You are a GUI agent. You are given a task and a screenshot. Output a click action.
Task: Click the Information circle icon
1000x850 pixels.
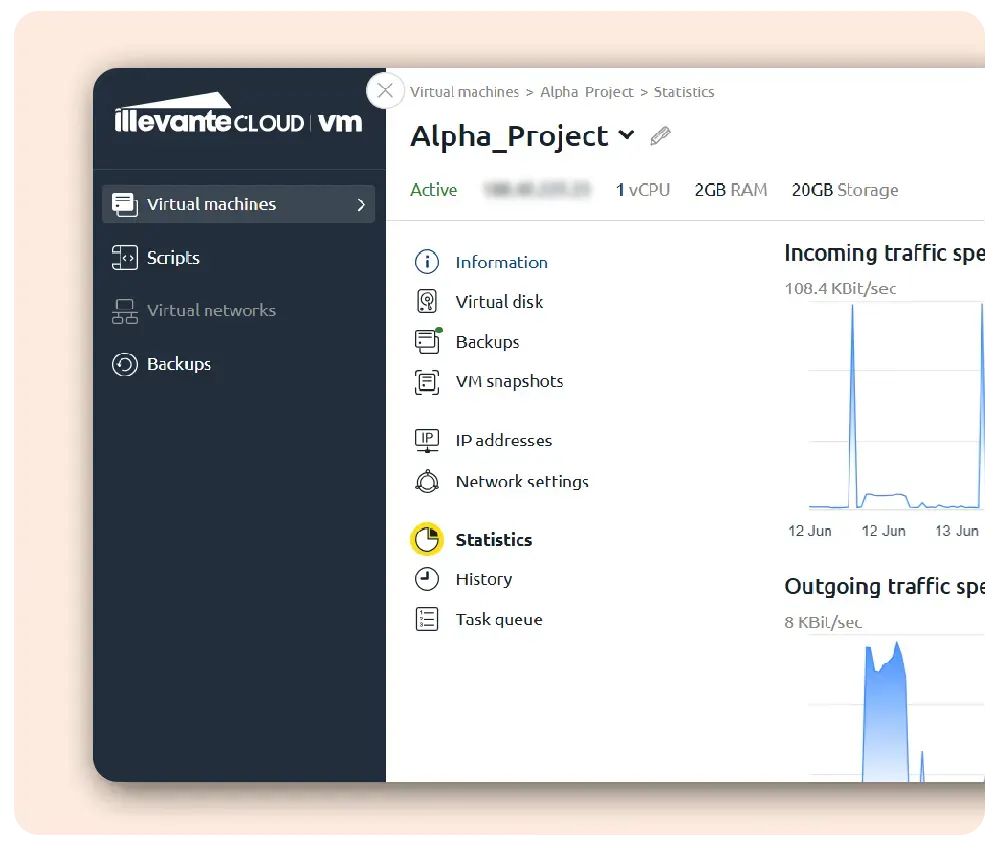pos(427,262)
